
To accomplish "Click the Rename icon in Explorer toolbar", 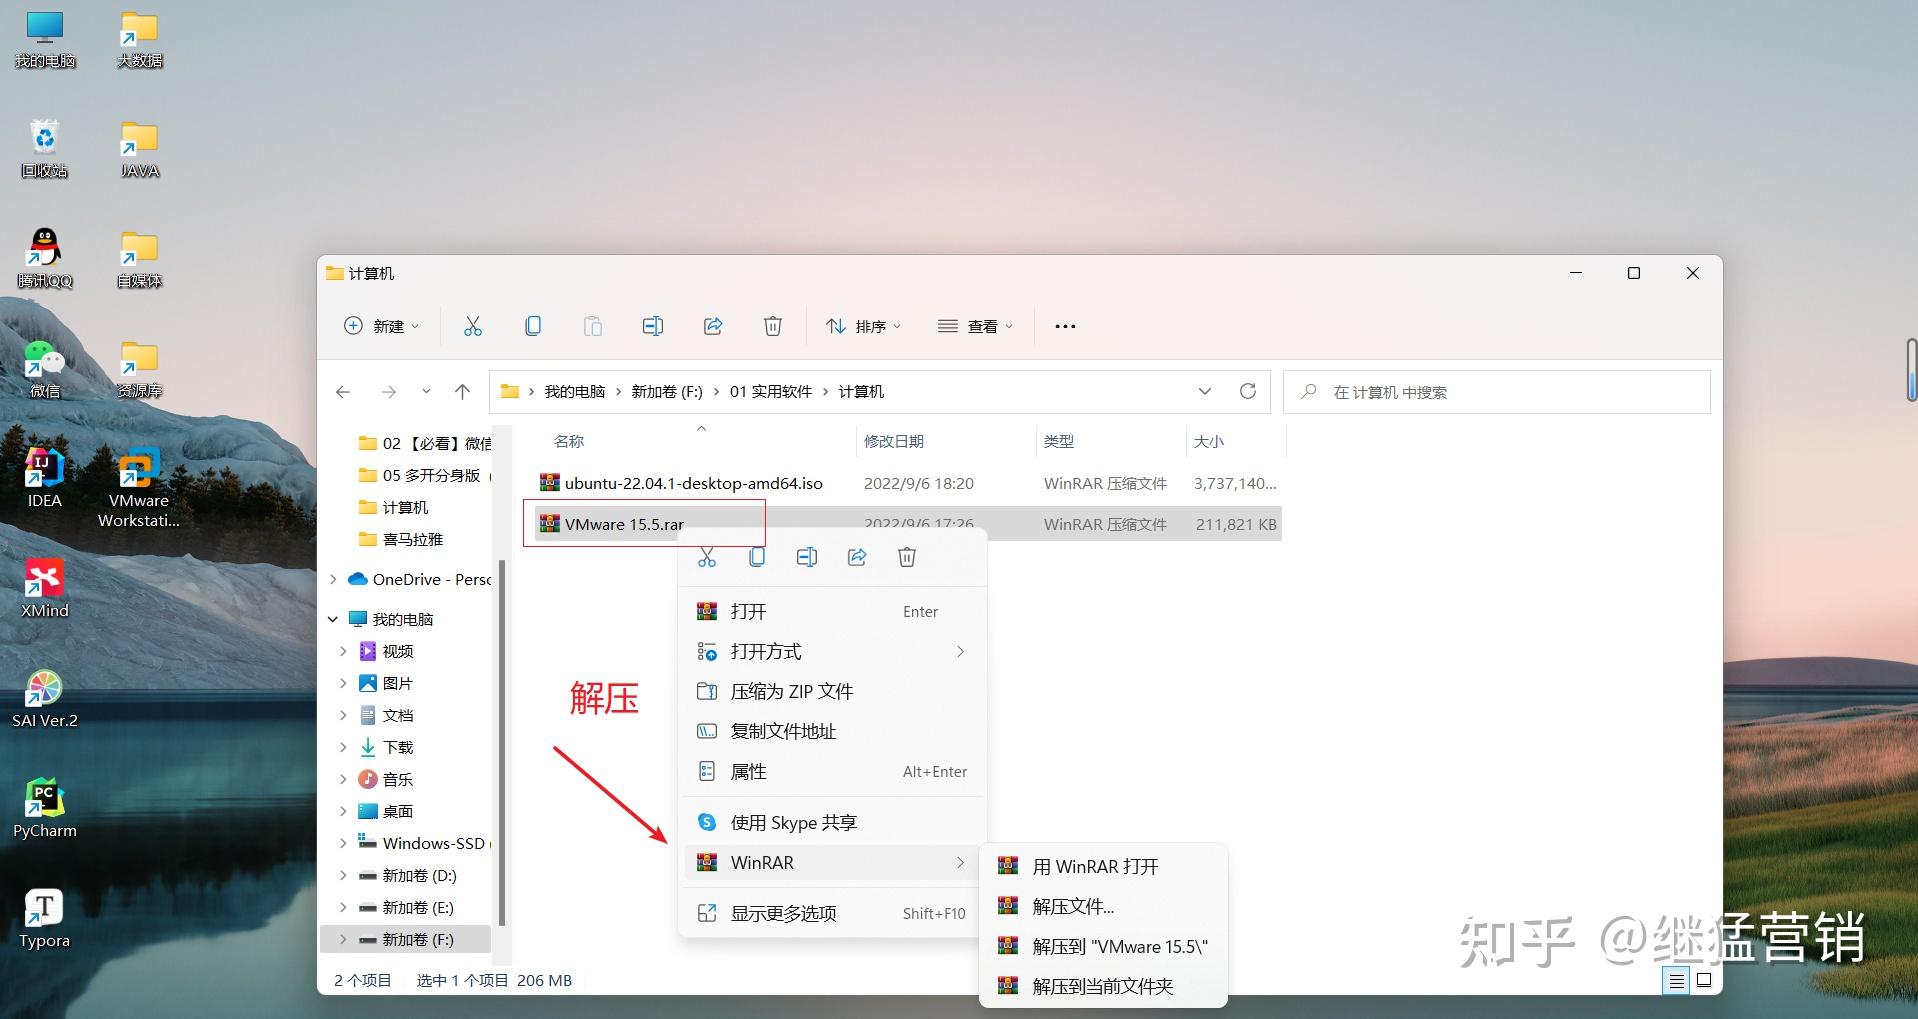I will tap(653, 326).
